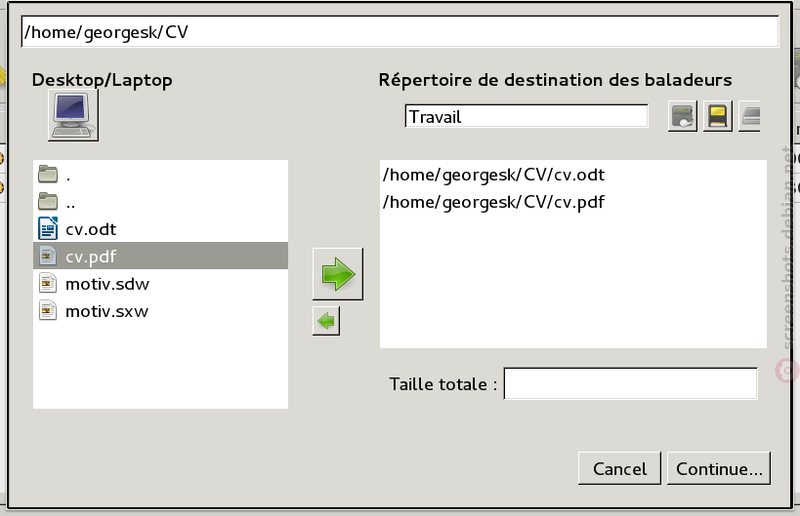Image resolution: width=800 pixels, height=516 pixels.
Task: Open the double-dot parent folder entry
Action: coord(160,202)
